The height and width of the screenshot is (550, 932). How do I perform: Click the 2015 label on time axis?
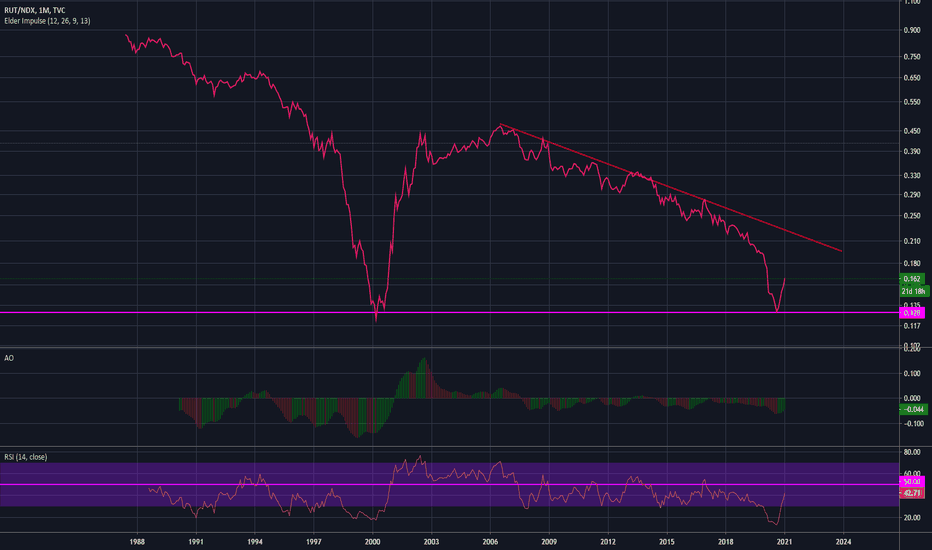coord(667,542)
